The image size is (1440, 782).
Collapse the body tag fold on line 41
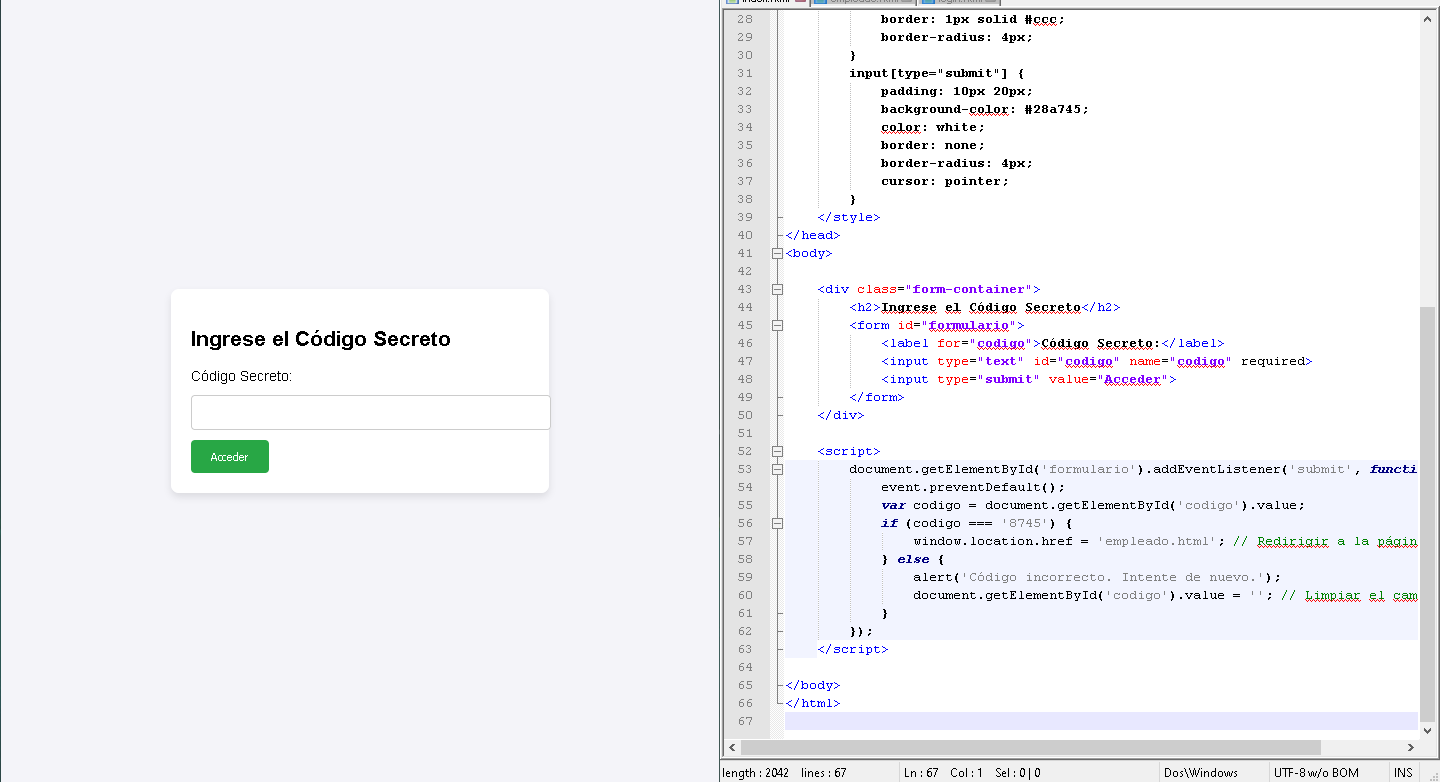pos(777,254)
